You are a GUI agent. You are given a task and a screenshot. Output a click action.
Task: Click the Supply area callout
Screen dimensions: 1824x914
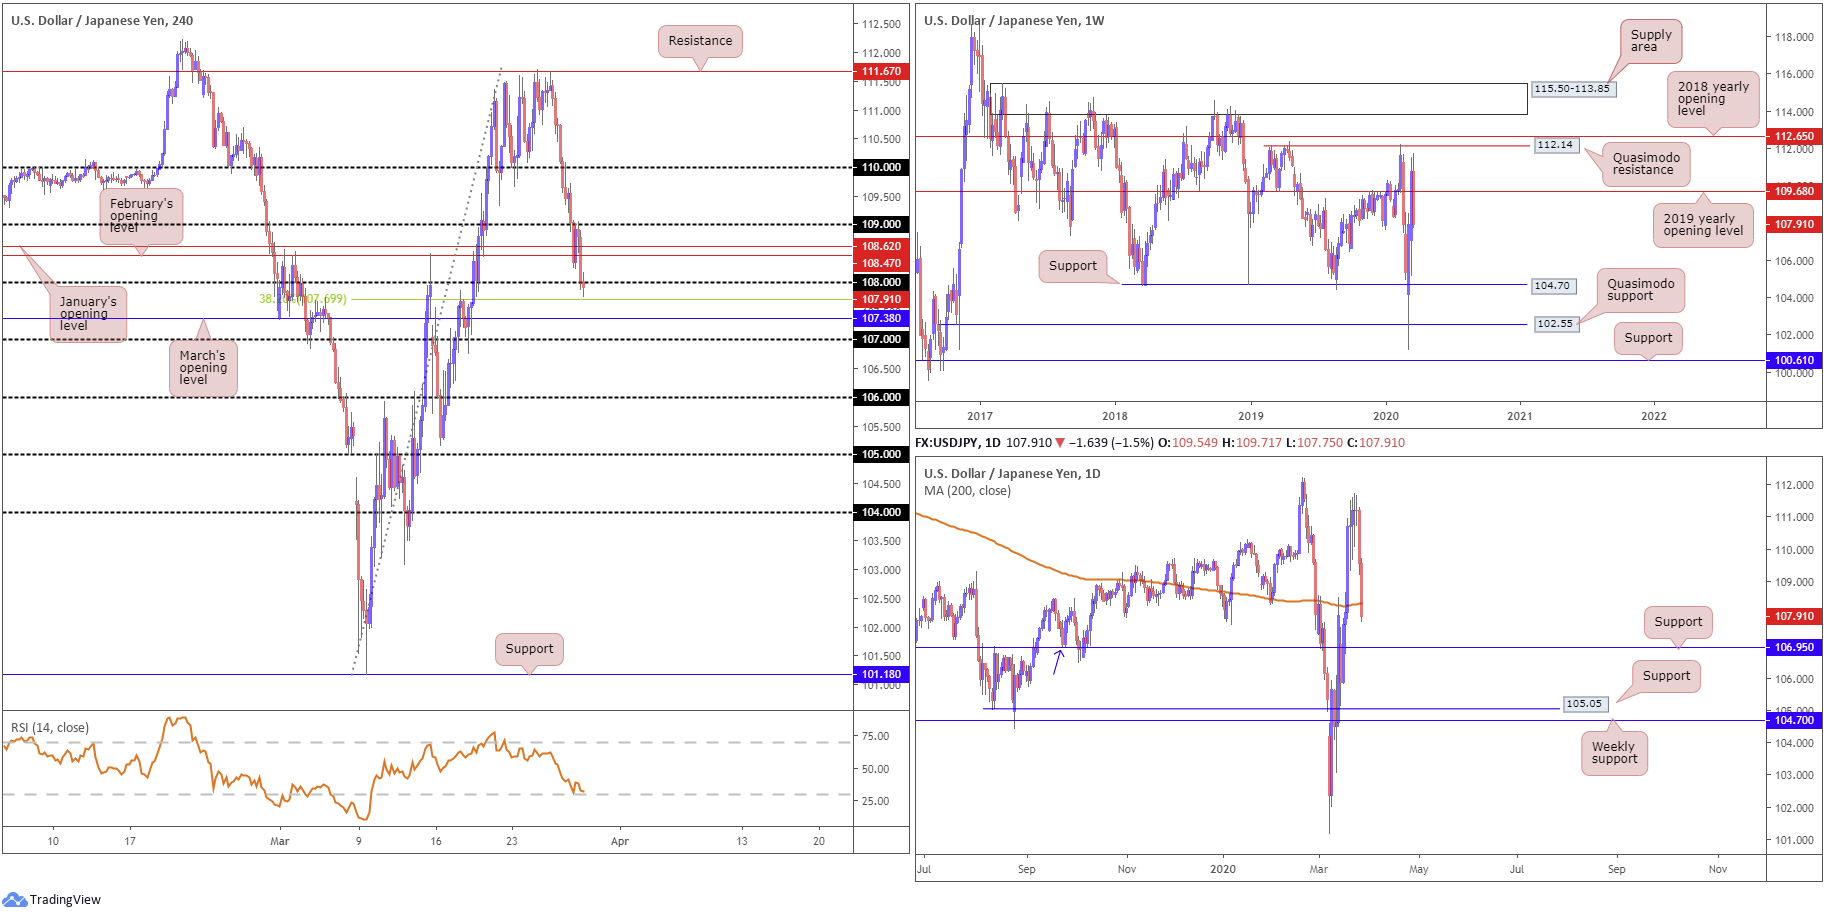[x=1651, y=41]
